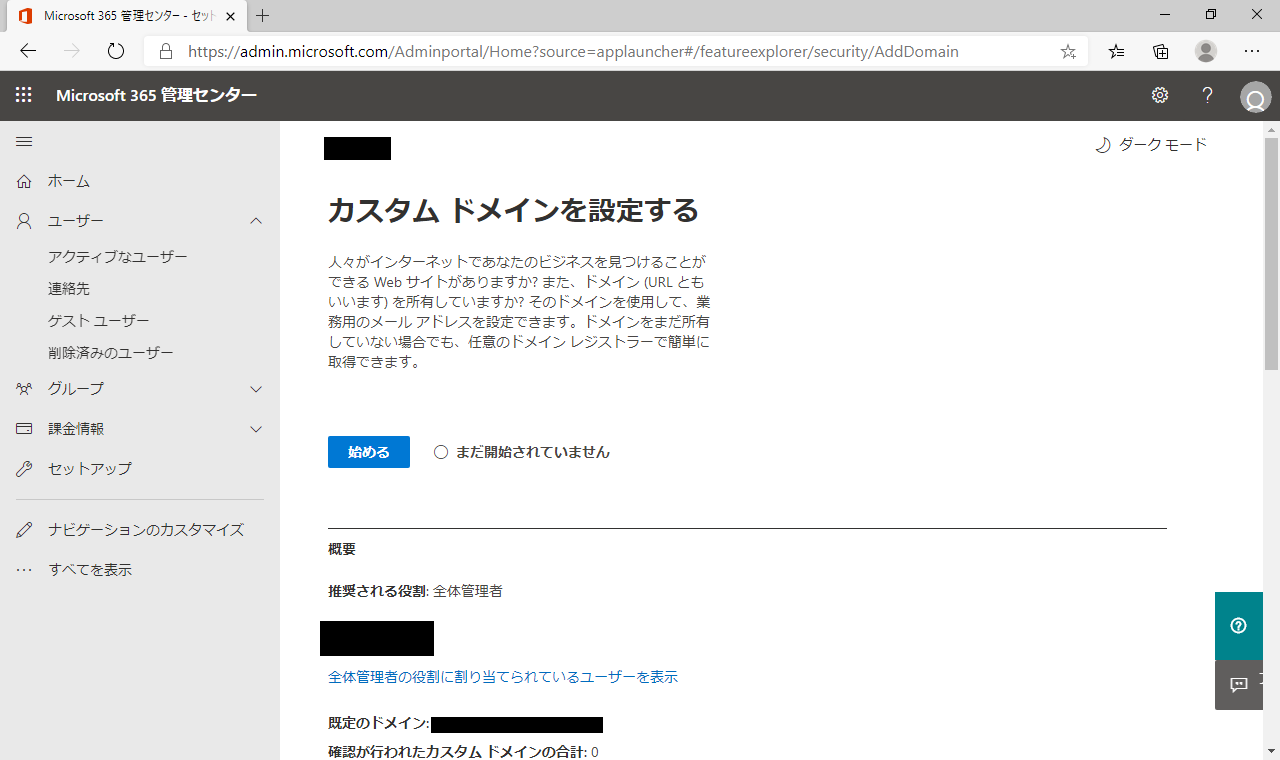Select the Microsoft 365 管理センター browser tab
This screenshot has width=1280, height=760.
pyautogui.click(x=127, y=16)
